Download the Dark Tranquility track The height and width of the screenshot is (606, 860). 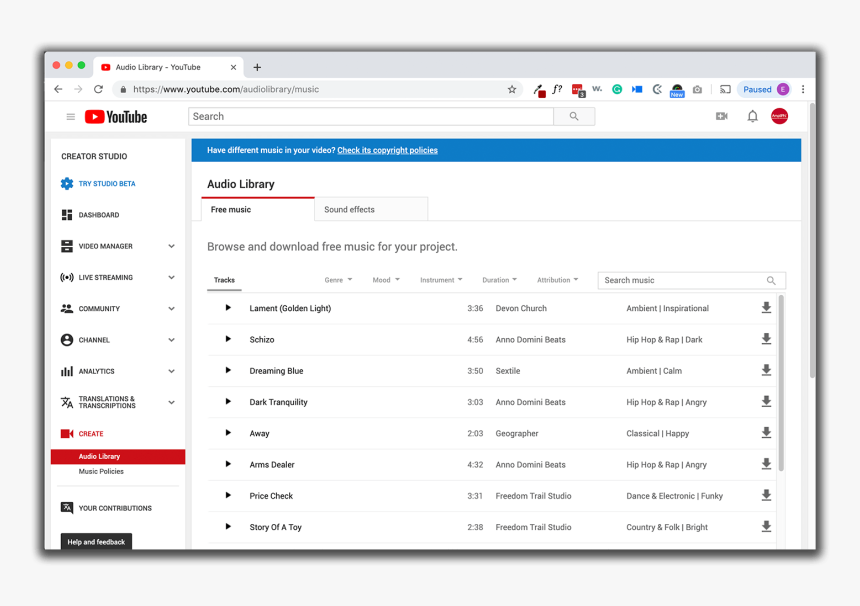tap(766, 401)
